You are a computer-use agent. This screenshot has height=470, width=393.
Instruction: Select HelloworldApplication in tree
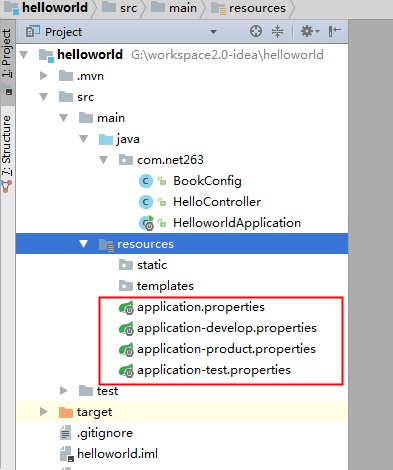click(237, 223)
